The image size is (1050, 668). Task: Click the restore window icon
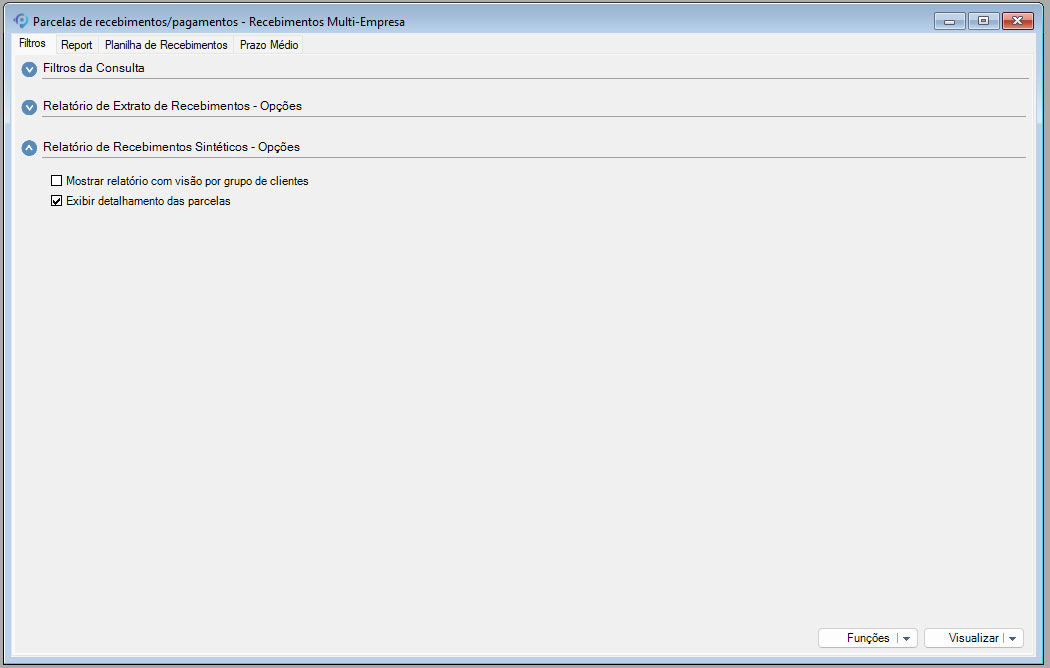[x=983, y=19]
